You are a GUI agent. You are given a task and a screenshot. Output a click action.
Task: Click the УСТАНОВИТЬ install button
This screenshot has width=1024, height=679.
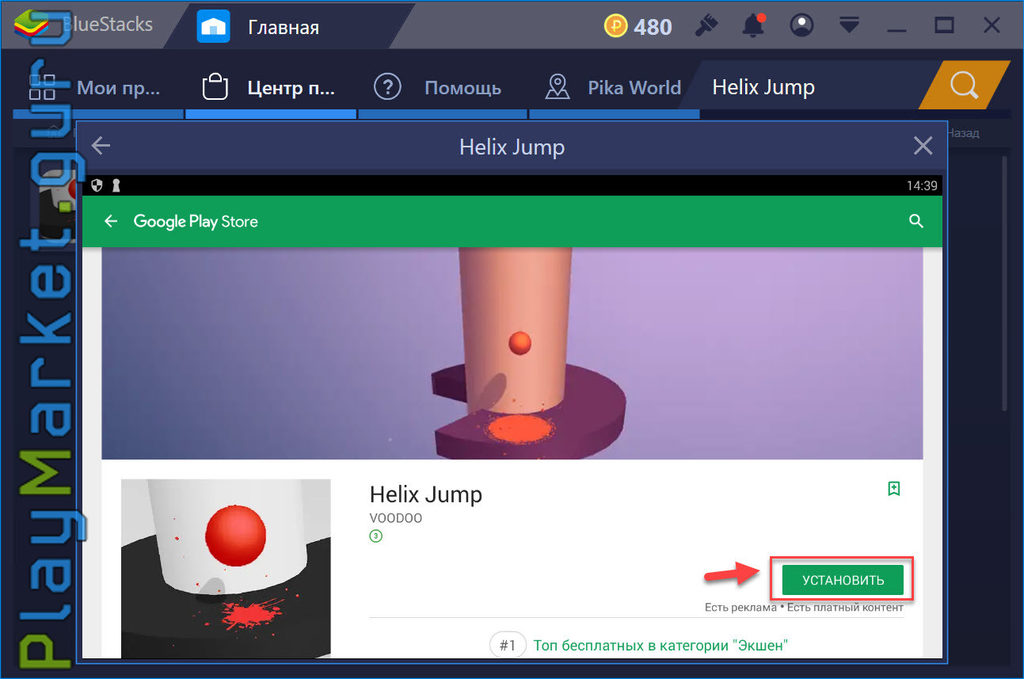[842, 580]
